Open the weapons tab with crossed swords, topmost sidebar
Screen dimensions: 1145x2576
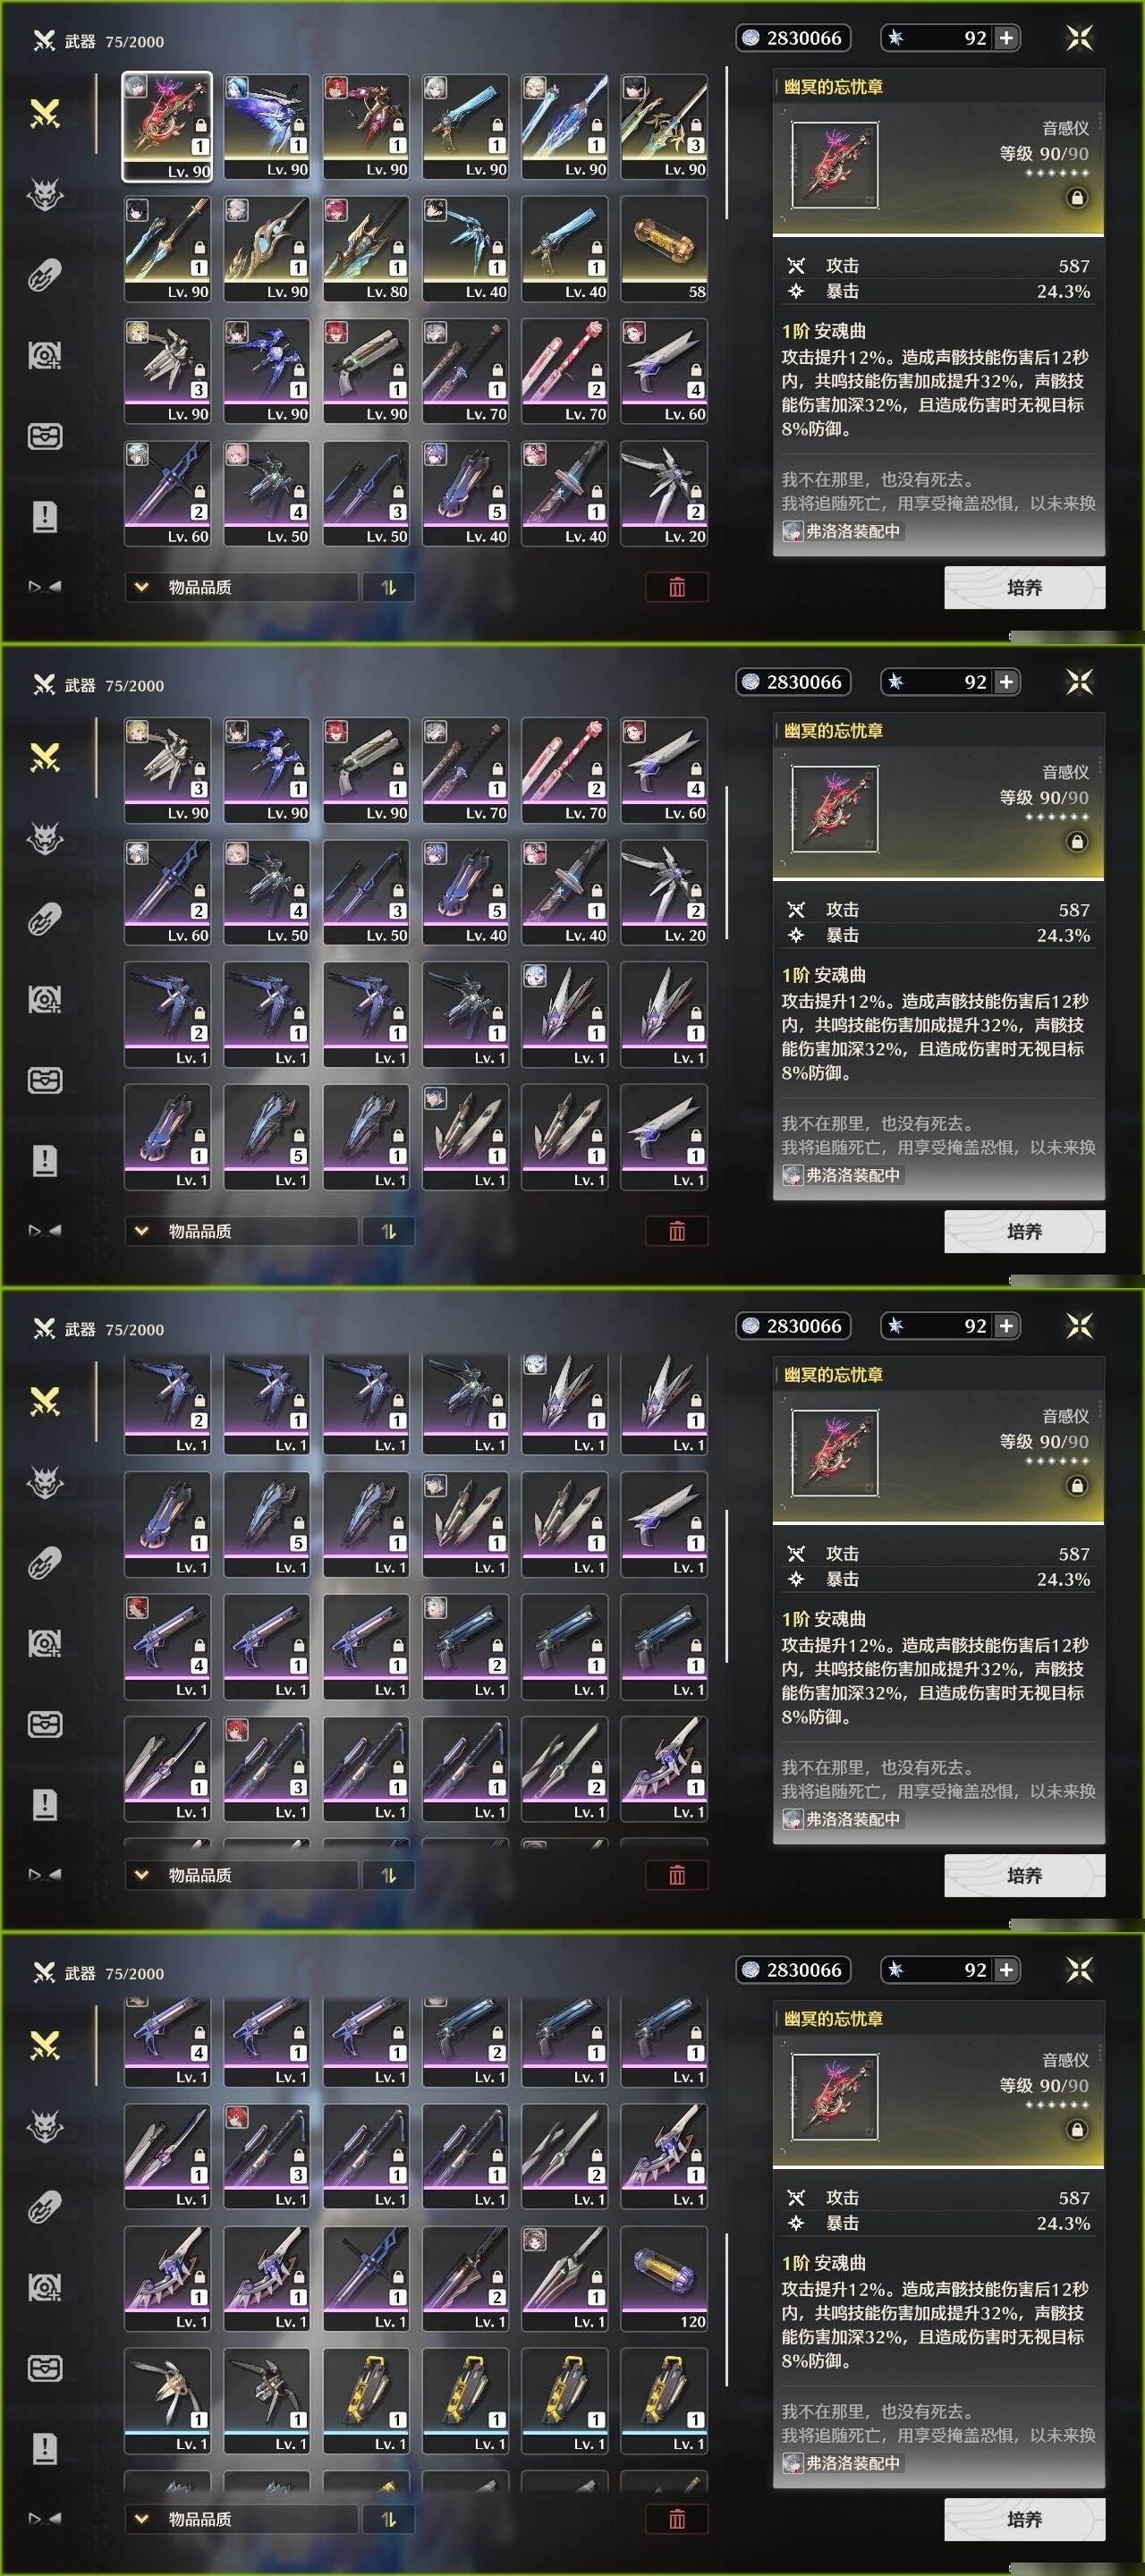pyautogui.click(x=45, y=114)
